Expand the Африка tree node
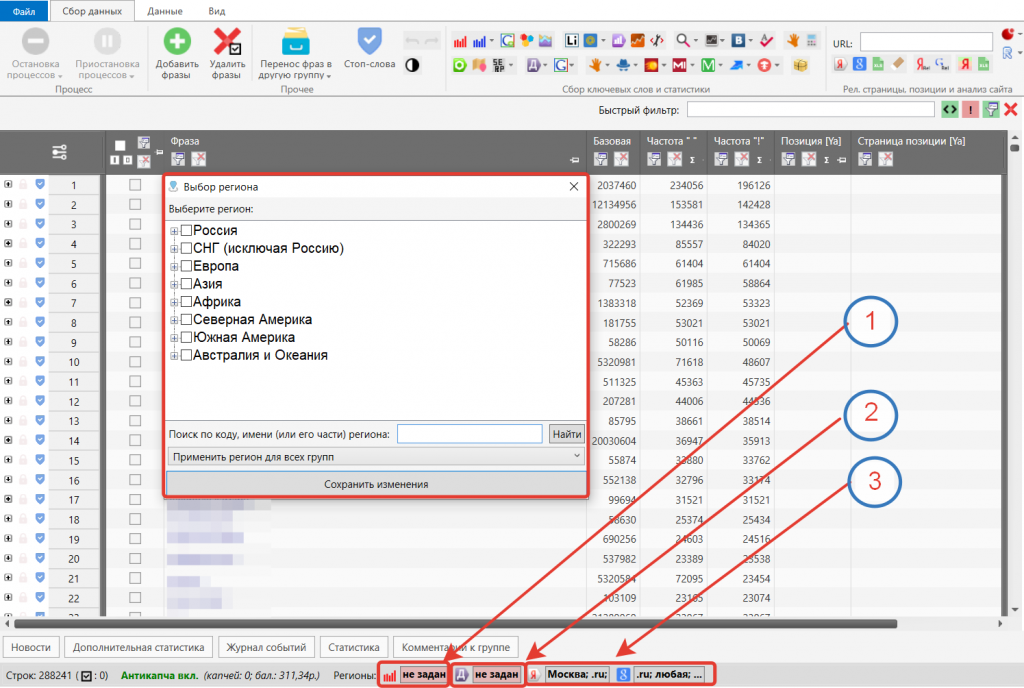The height and width of the screenshot is (688, 1024). point(174,302)
